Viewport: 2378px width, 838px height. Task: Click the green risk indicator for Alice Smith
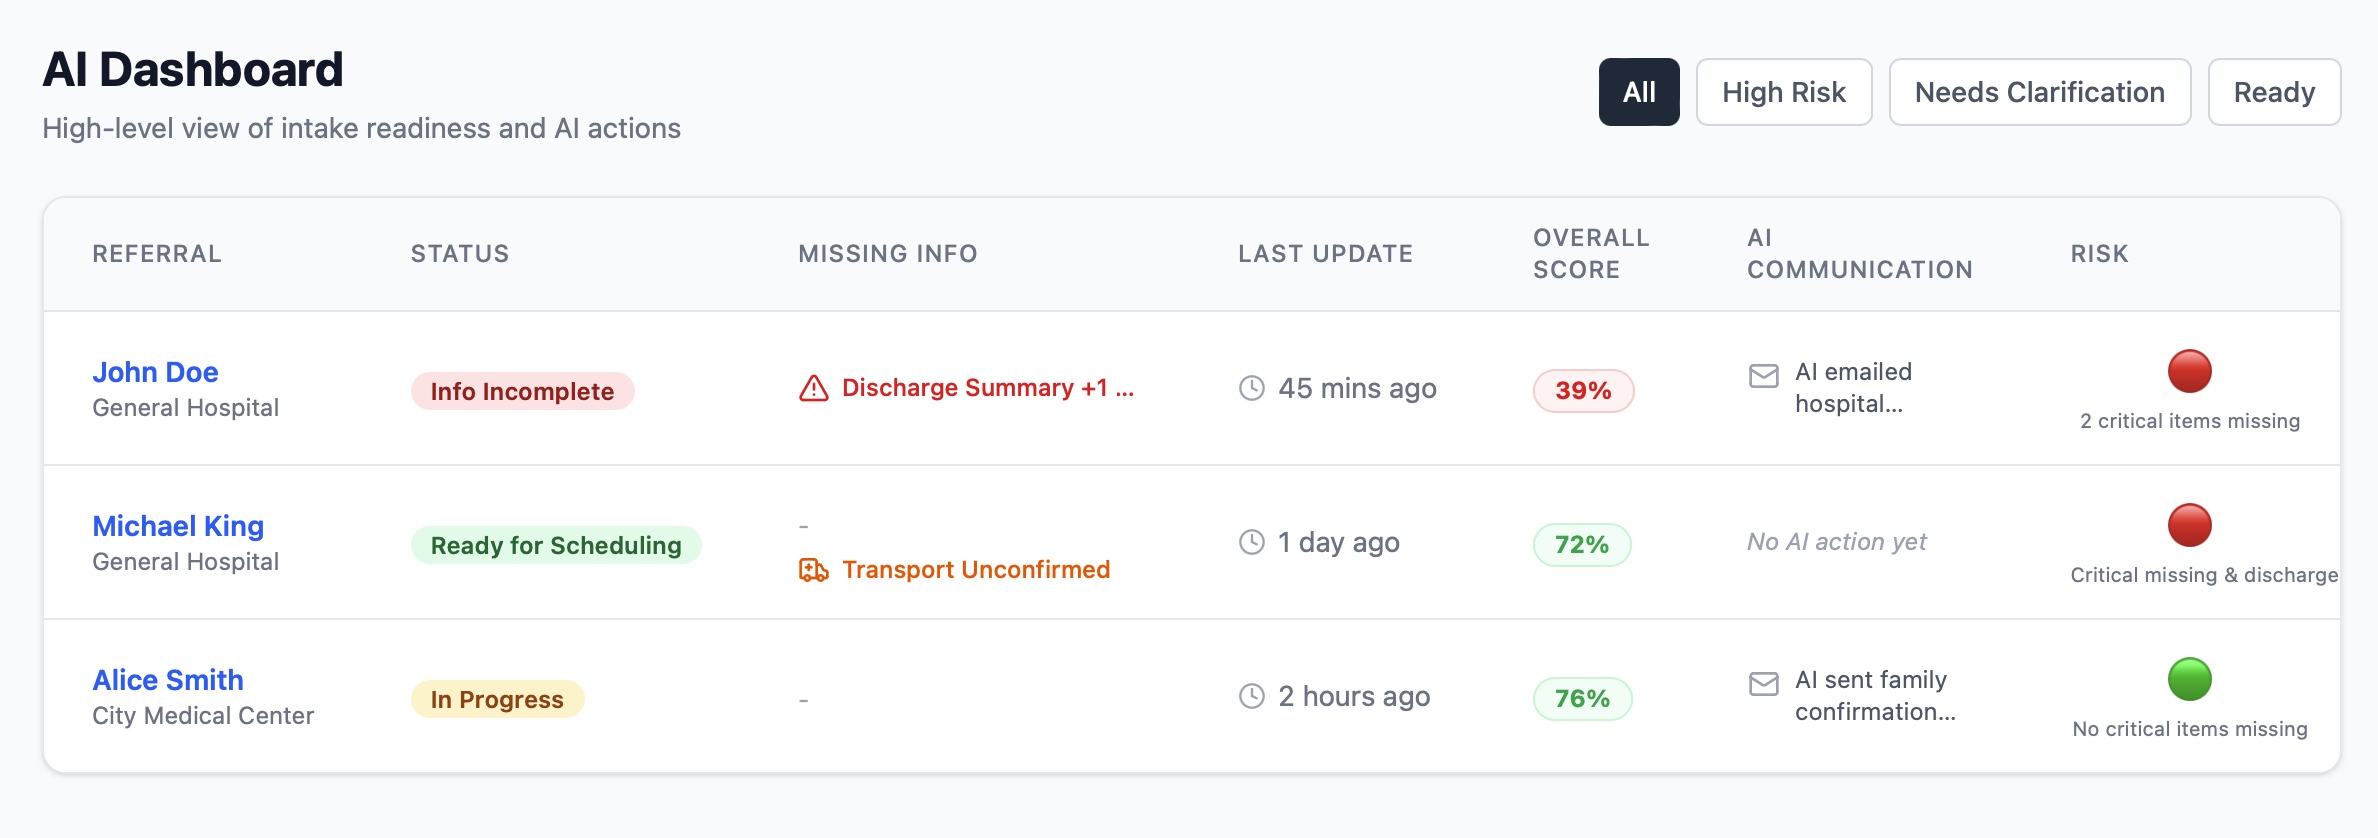2190,681
